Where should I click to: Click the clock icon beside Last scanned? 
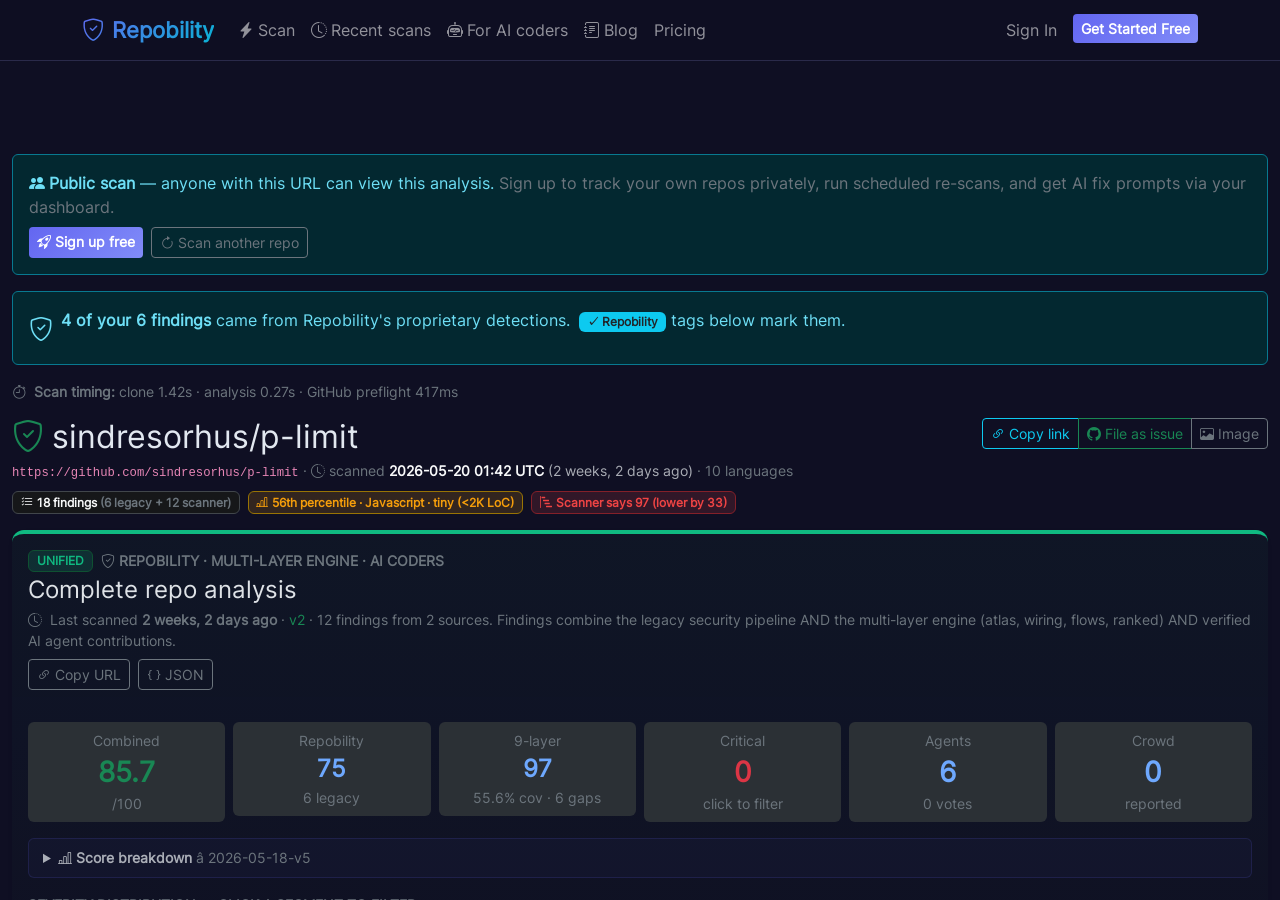35,620
